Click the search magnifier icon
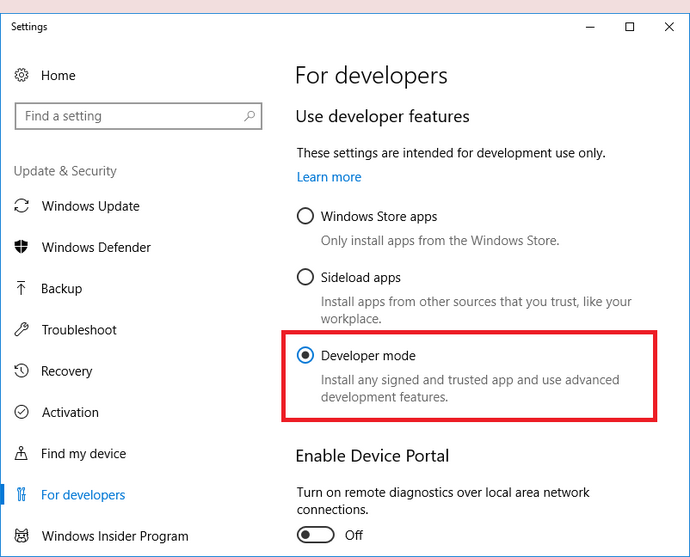690x557 pixels. [x=250, y=116]
